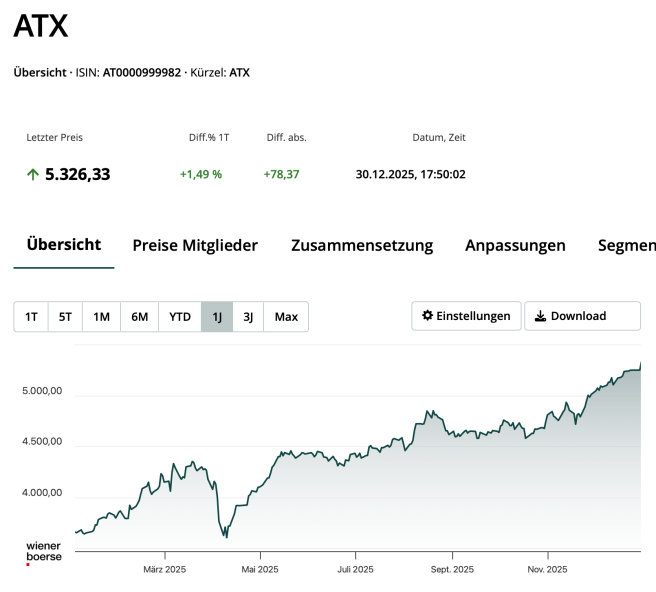Viewport: 656px width, 592px height.
Task: Click the ISIN number AT0000999982
Action: (x=142, y=73)
